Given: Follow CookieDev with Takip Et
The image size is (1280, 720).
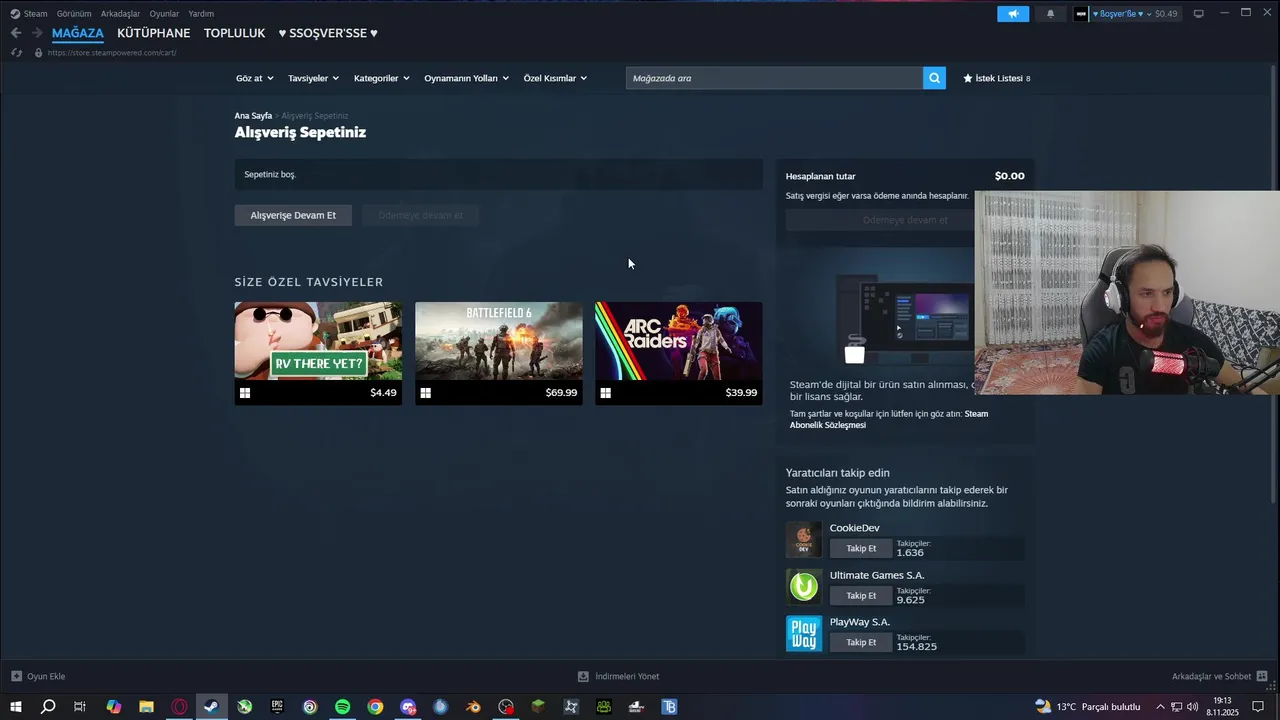Looking at the screenshot, I should click(x=861, y=548).
